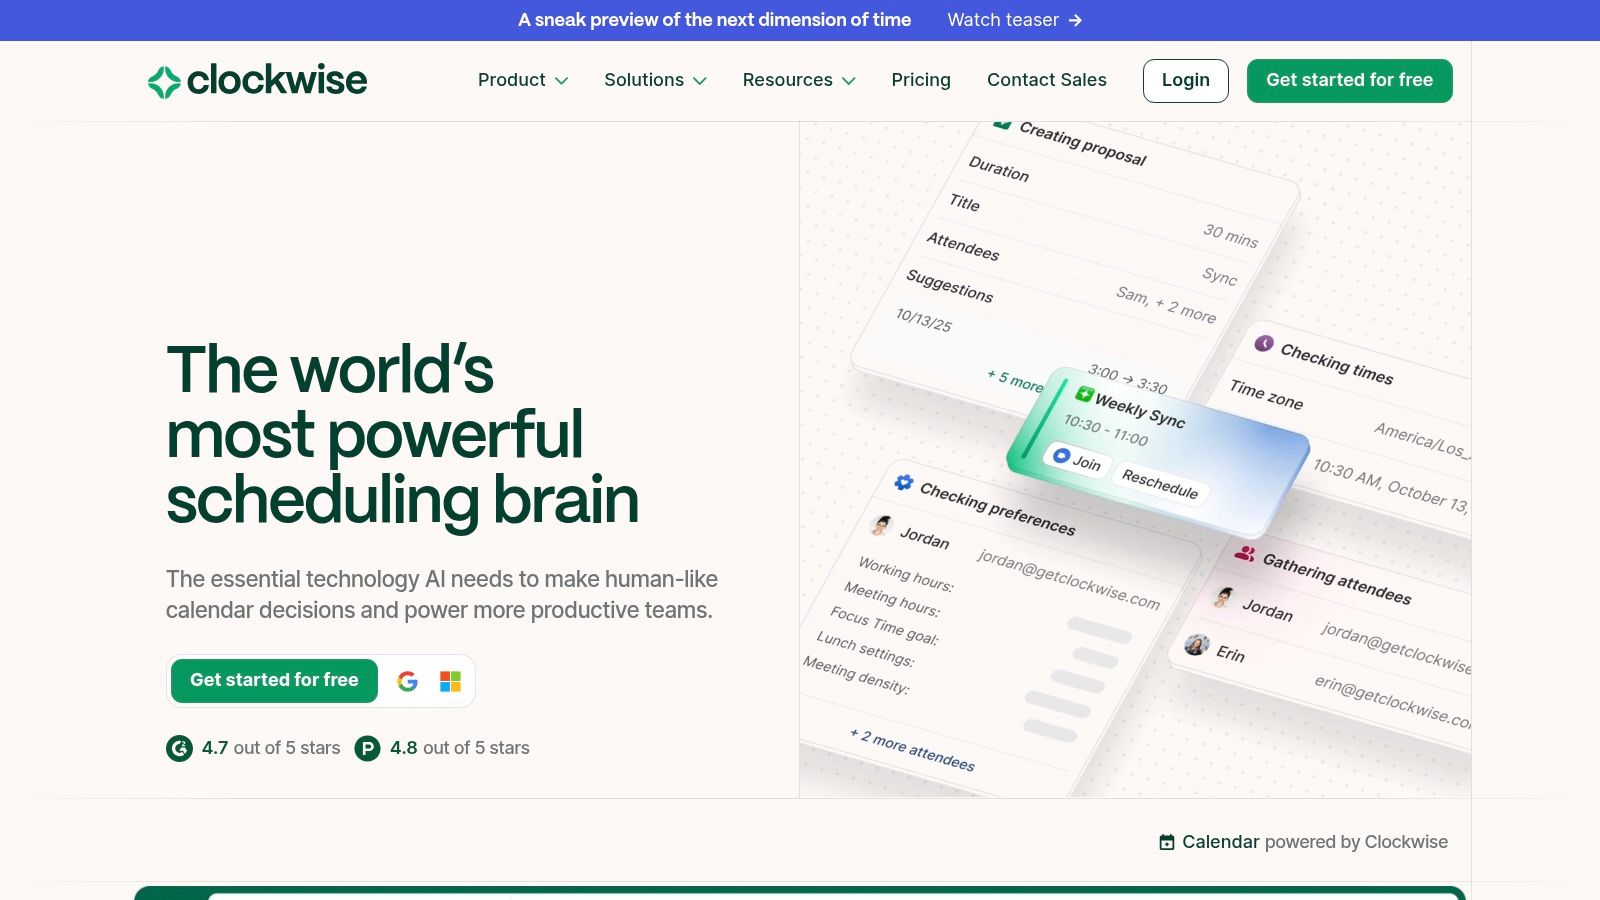This screenshot has width=1600, height=900.
Task: Click Reschedule on the Weekly Sync card
Action: tap(1160, 484)
